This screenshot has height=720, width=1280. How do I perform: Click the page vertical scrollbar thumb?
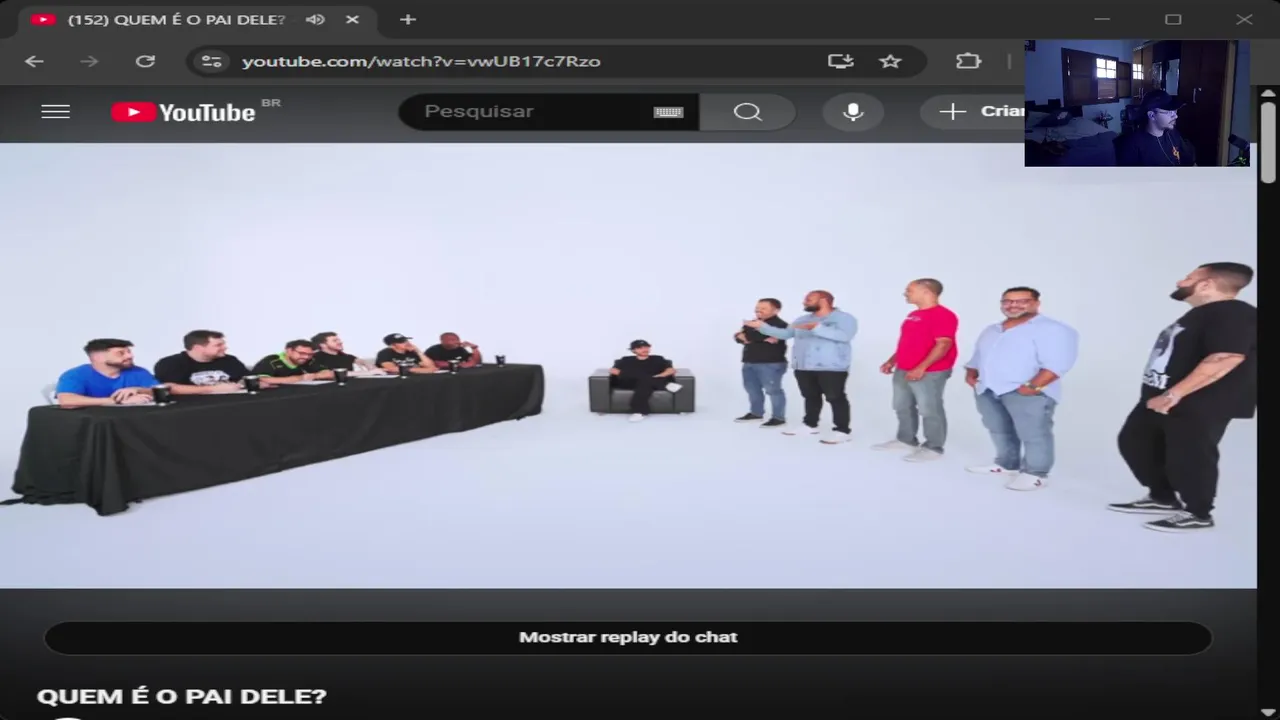1268,140
